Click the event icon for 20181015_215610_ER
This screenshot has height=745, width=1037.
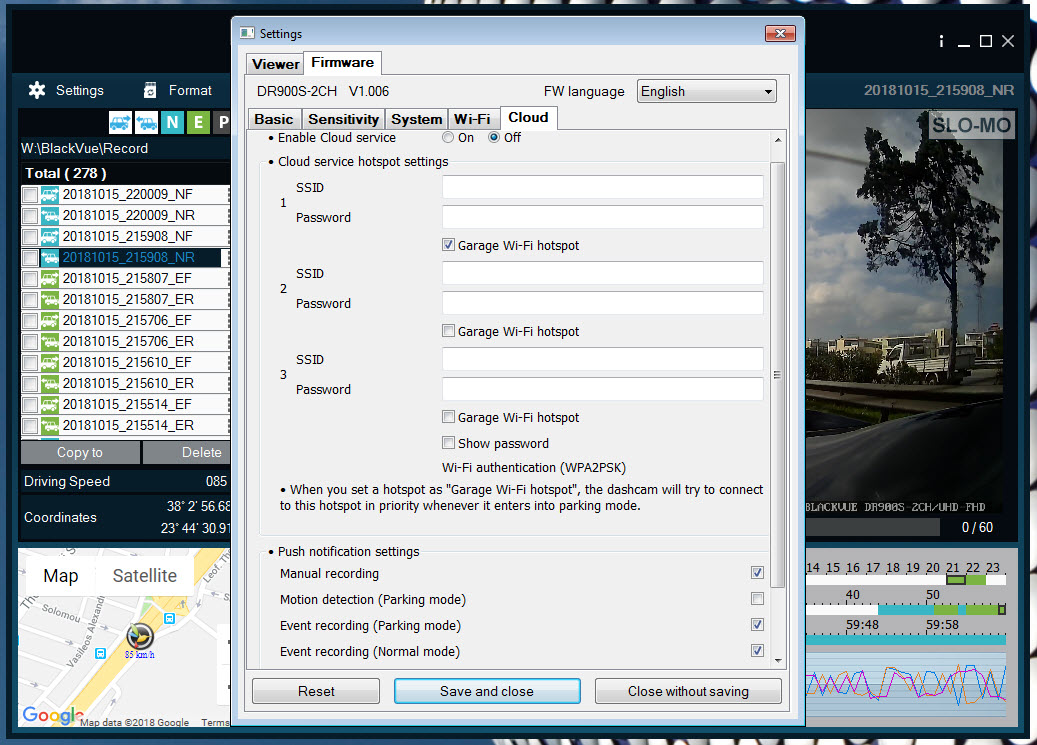(50, 384)
